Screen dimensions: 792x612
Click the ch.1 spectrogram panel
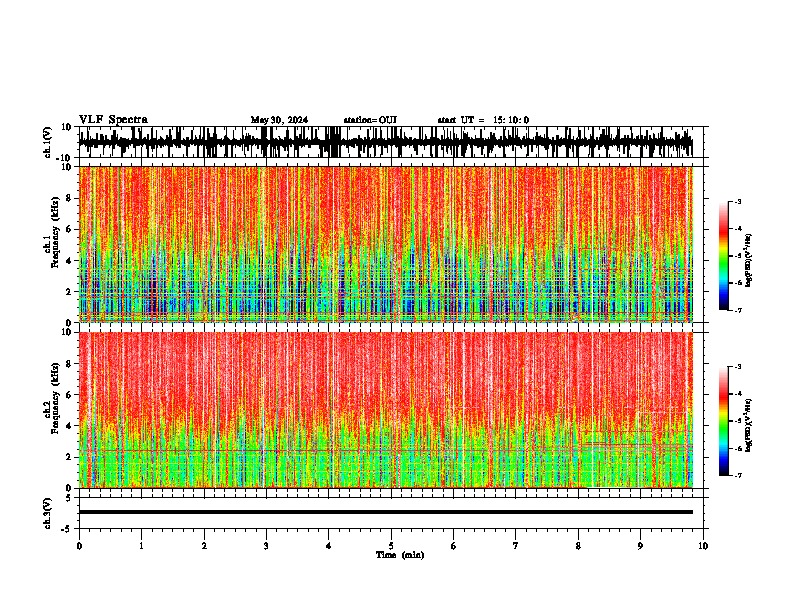pos(385,244)
